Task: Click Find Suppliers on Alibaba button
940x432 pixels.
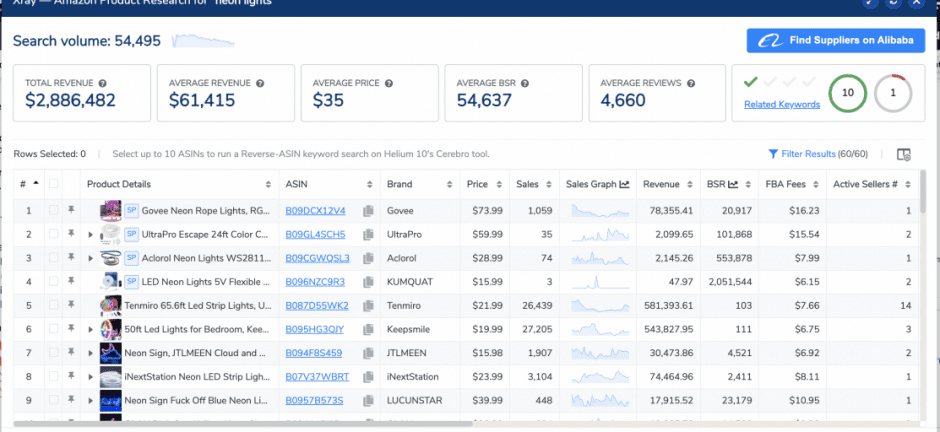Action: pyautogui.click(x=836, y=41)
